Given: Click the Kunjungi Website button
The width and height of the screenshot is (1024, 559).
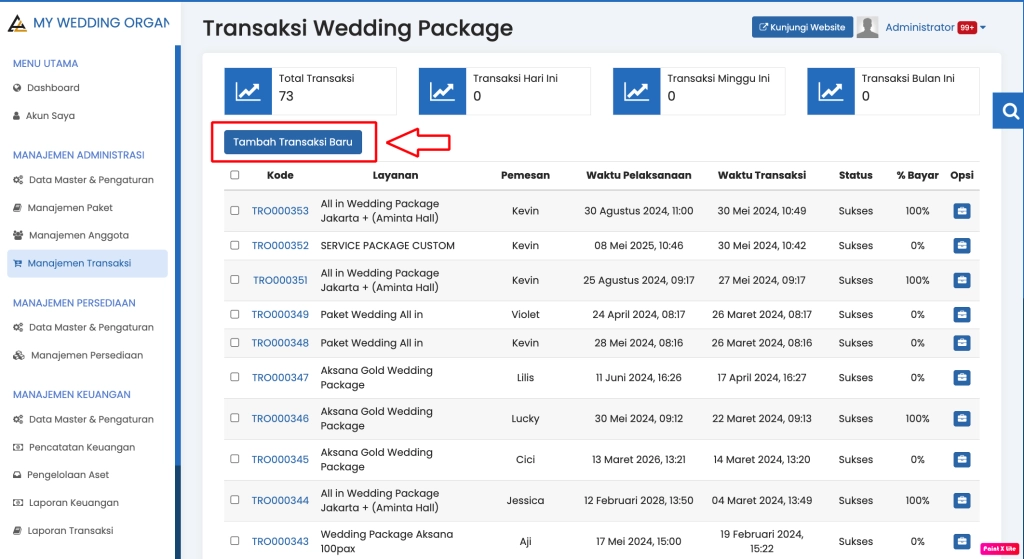Looking at the screenshot, I should 802,28.
